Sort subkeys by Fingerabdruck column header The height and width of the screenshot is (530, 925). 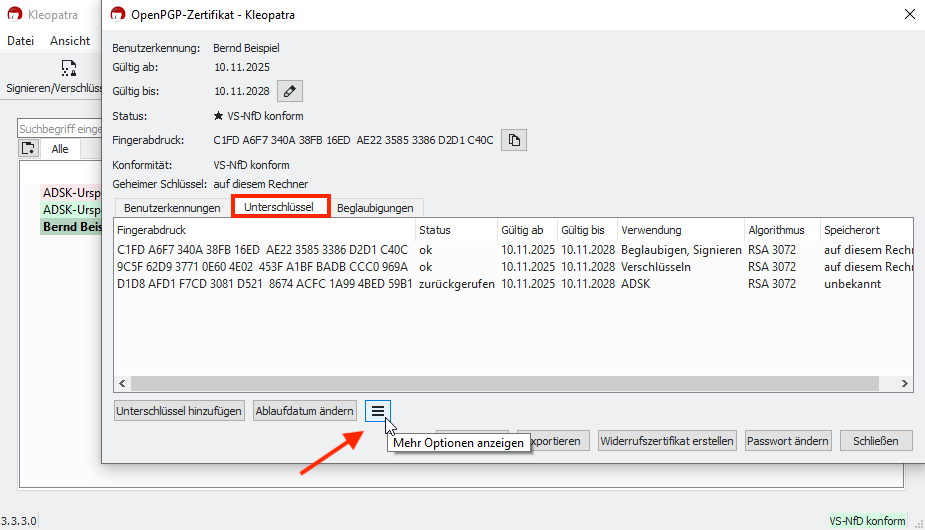coord(262,230)
